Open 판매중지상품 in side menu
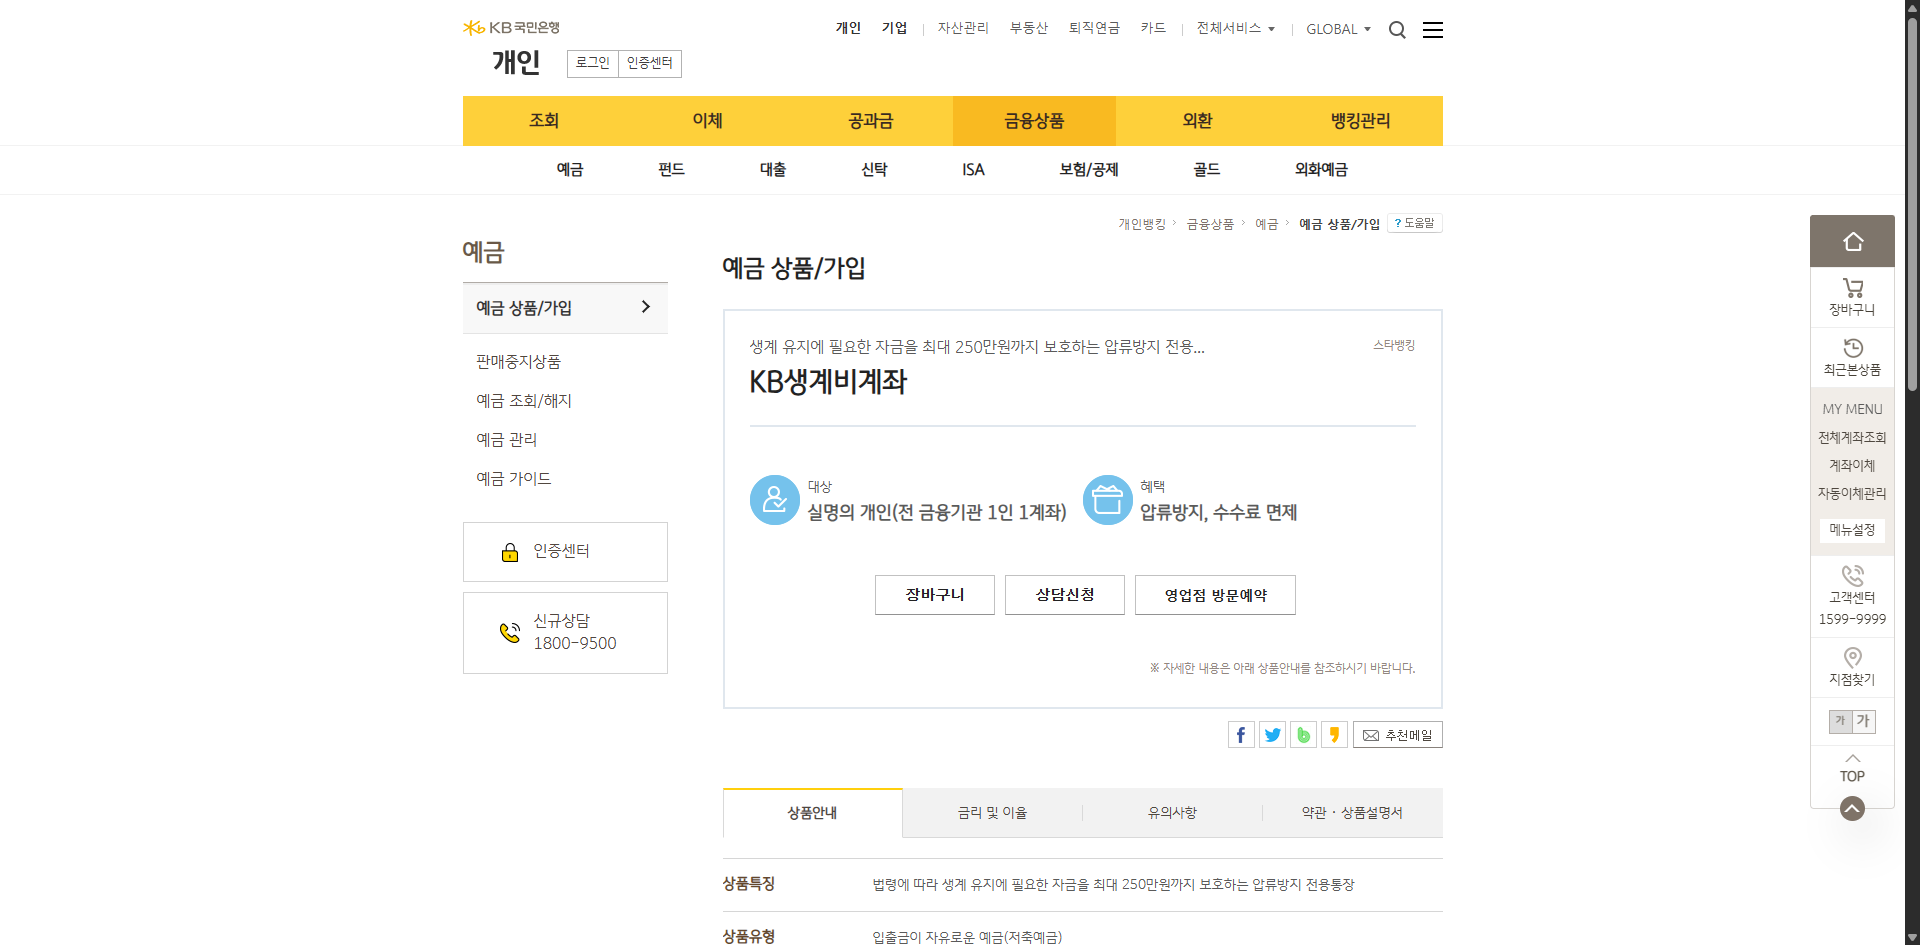Image resolution: width=1920 pixels, height=945 pixels. [518, 362]
